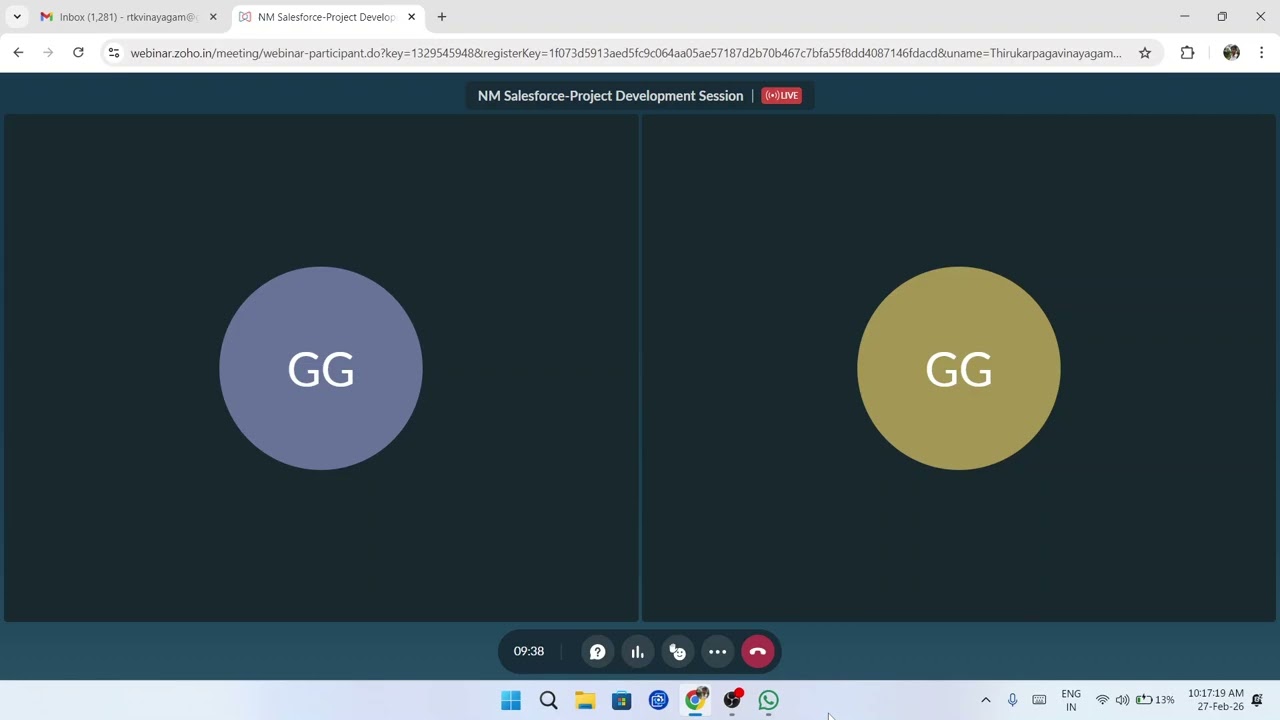1280x720 pixels.
Task: Open Windows taskbar search
Action: pyautogui.click(x=548, y=700)
